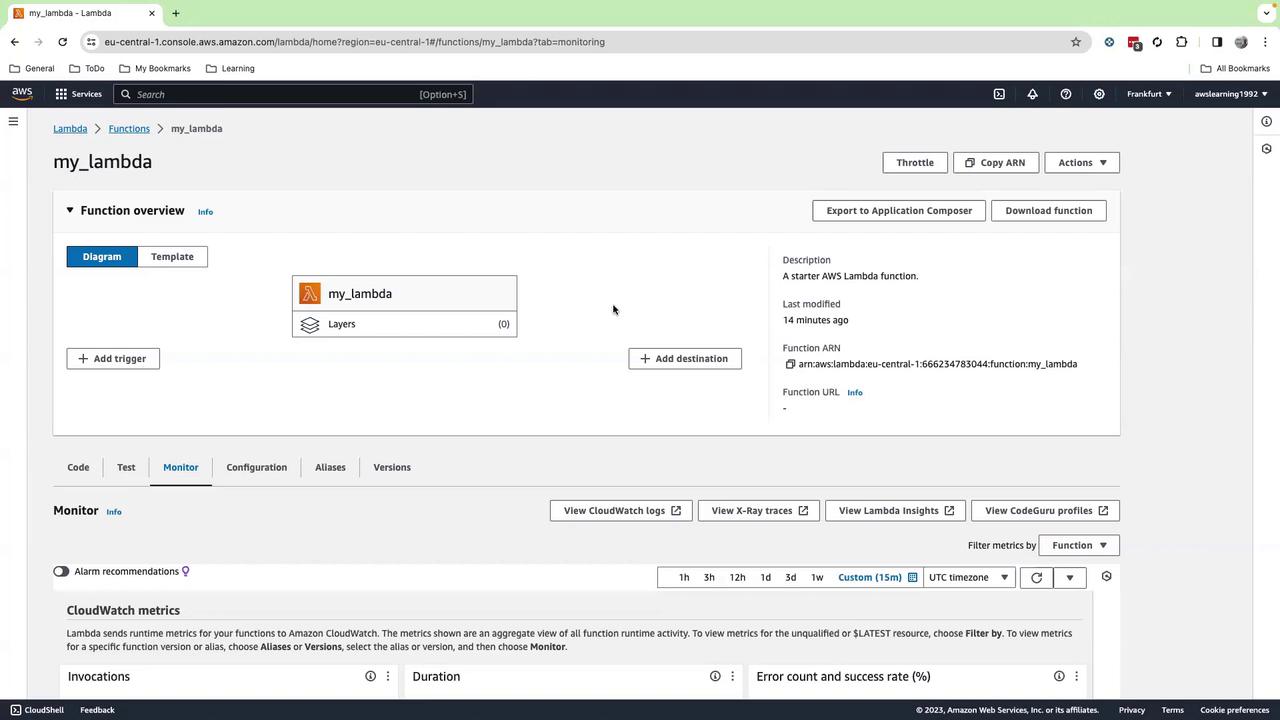Screen dimensions: 1280x720
Task: Open the Aliases tab
Action: pyautogui.click(x=330, y=467)
